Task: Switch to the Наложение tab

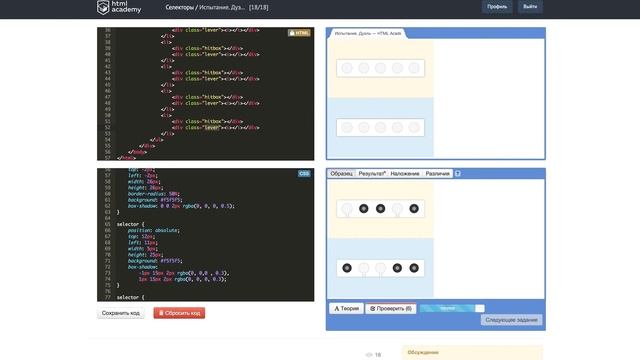Action: tap(405, 173)
